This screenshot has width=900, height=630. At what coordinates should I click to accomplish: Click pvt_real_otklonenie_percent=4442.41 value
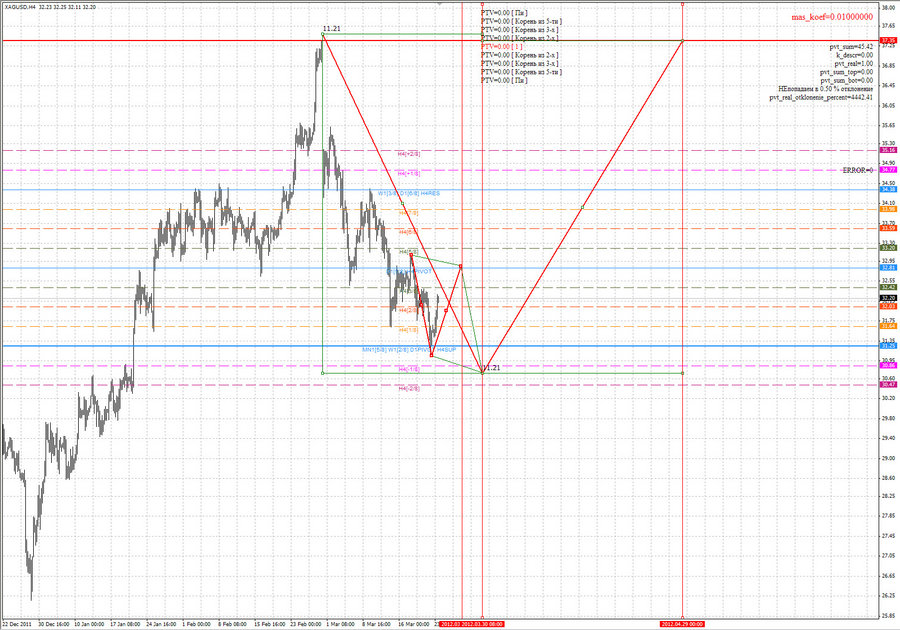point(821,98)
